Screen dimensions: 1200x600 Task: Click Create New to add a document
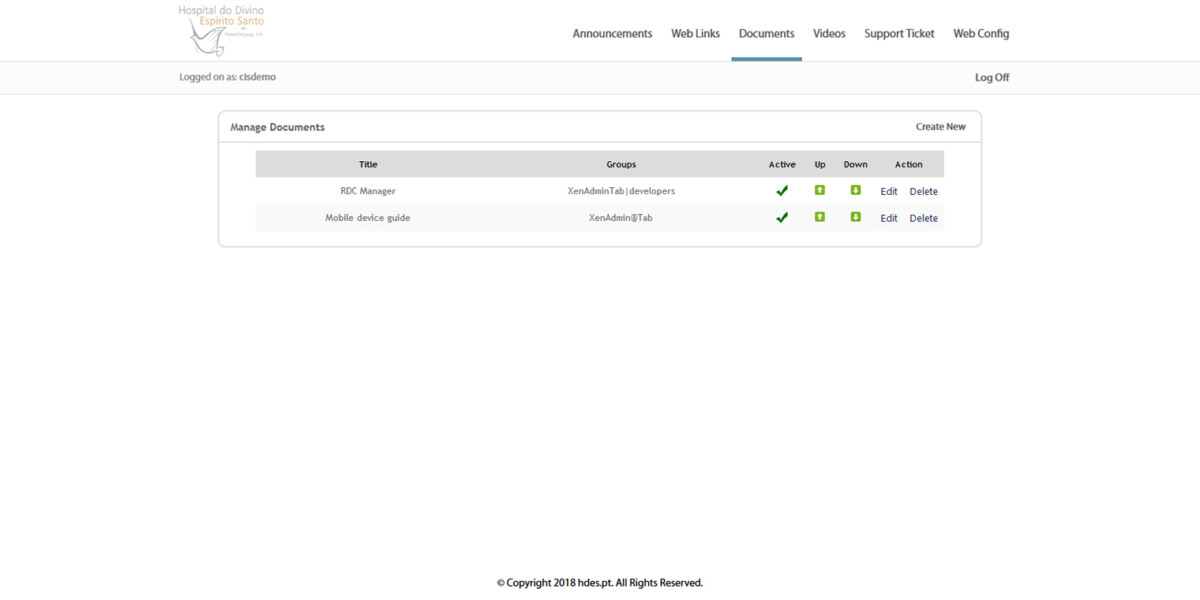coord(940,126)
